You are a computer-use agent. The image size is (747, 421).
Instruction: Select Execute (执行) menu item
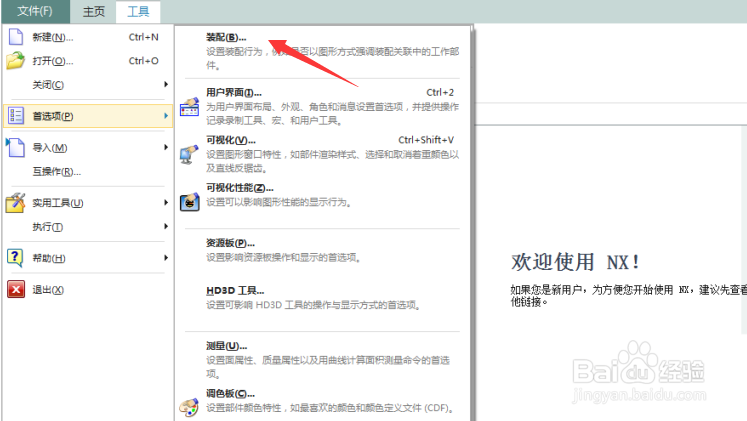[88, 226]
